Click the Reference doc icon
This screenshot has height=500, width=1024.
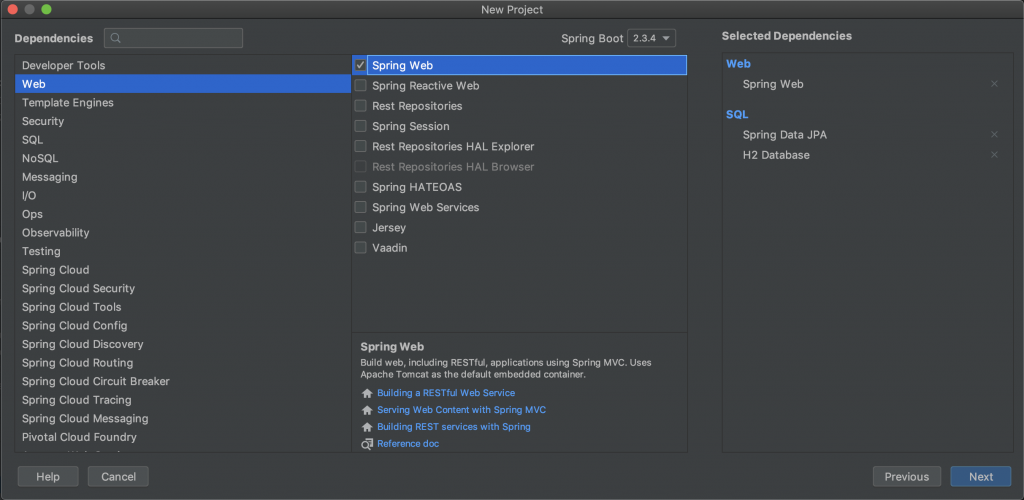click(x=367, y=444)
